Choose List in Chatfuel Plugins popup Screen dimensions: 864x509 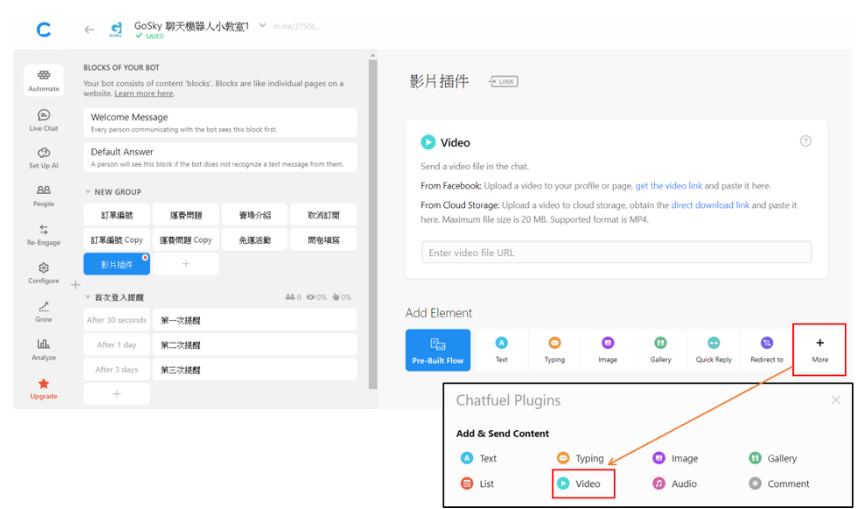pyautogui.click(x=477, y=484)
